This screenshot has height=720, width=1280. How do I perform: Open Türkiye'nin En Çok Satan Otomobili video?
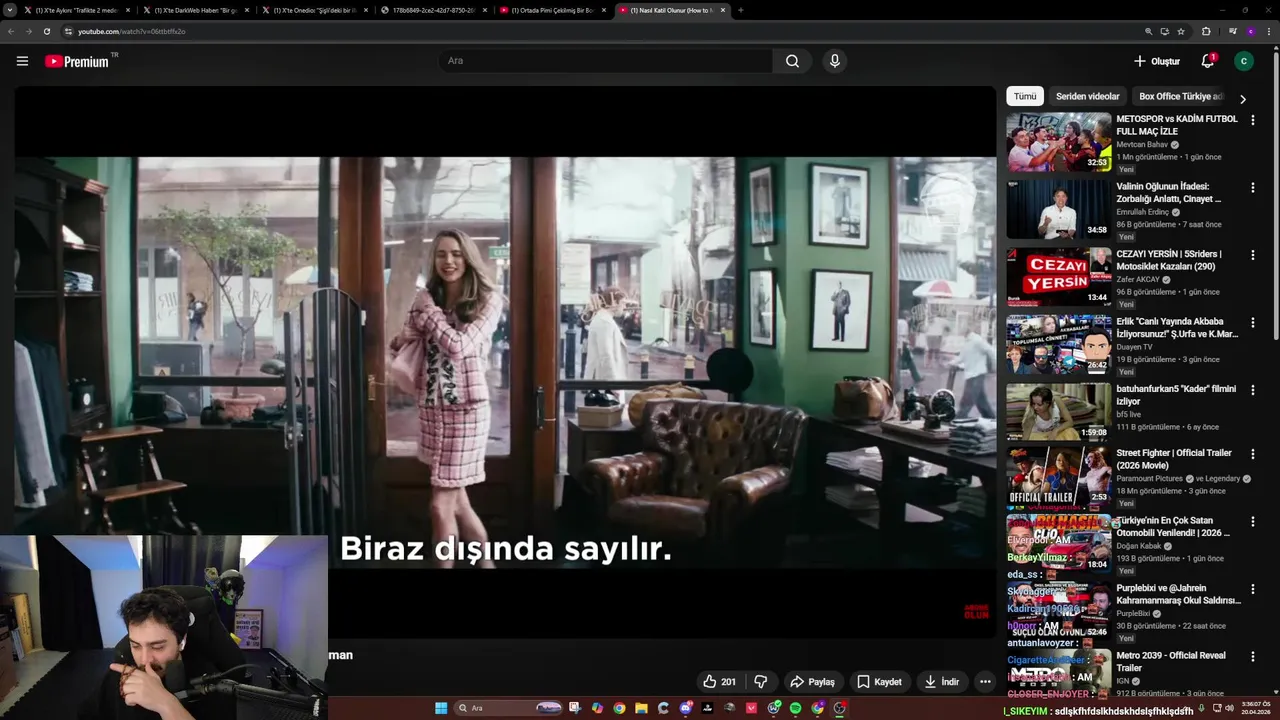1174,527
